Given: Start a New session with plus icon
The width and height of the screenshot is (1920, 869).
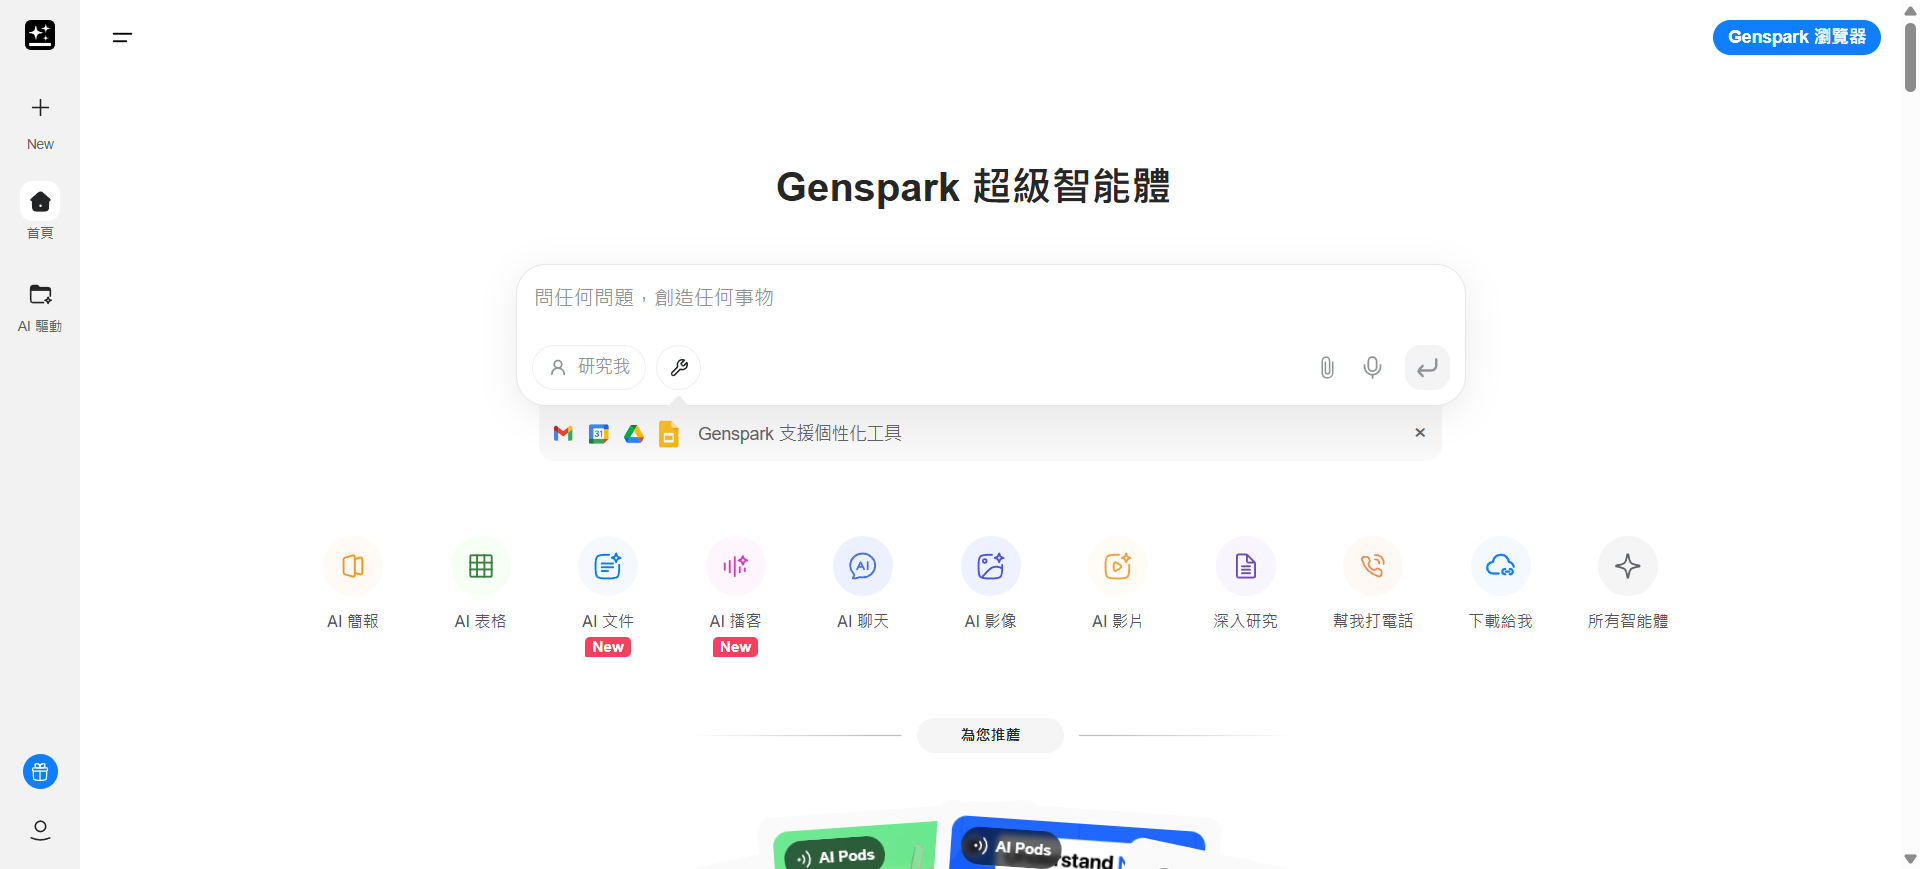Looking at the screenshot, I should tap(40, 108).
